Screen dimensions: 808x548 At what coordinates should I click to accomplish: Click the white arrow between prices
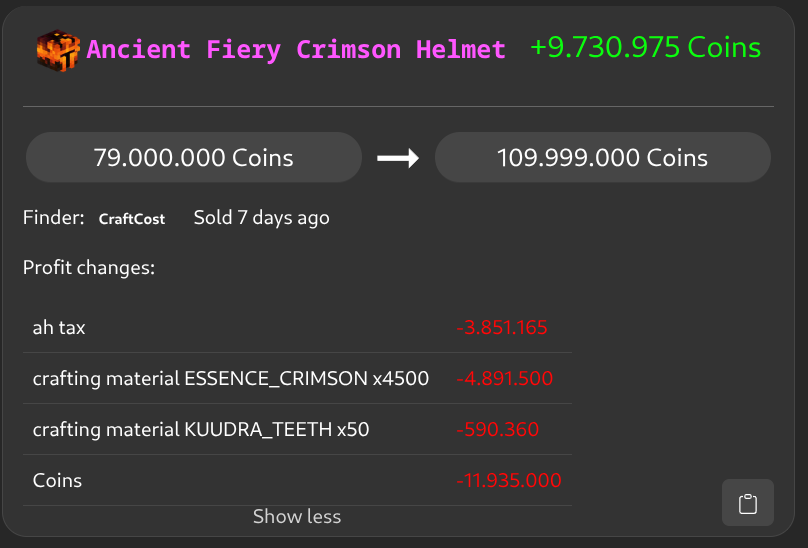click(397, 158)
